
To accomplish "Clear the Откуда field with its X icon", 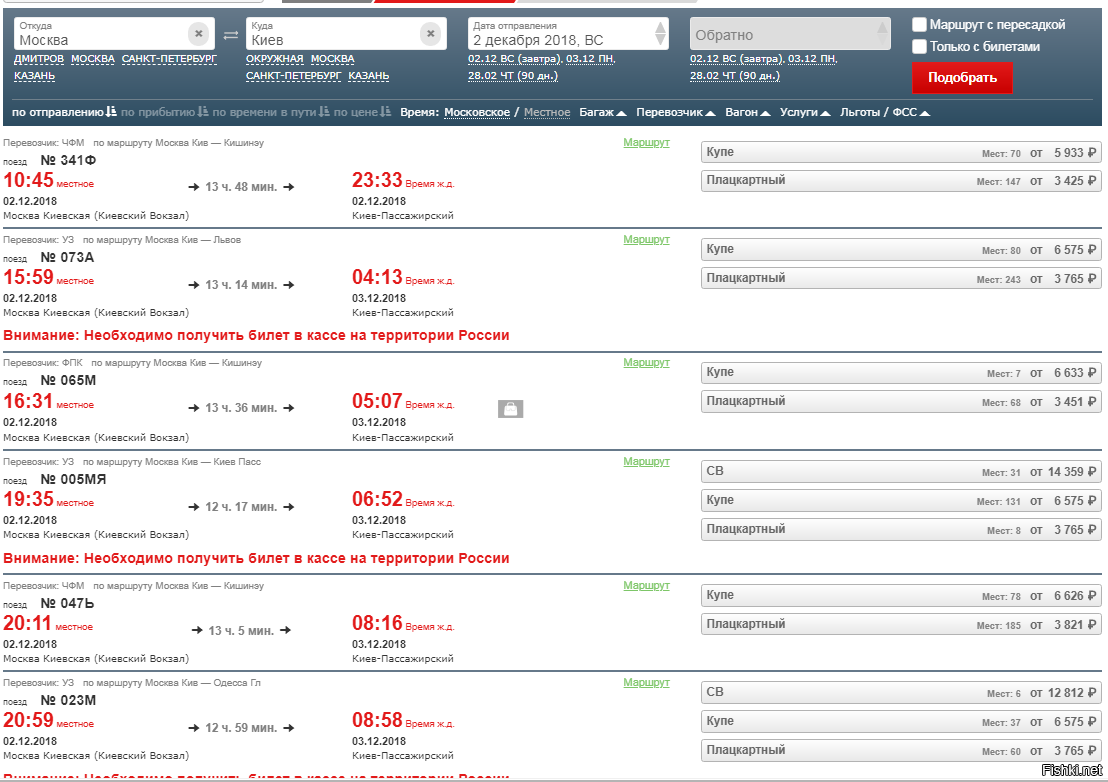I will pos(199,33).
